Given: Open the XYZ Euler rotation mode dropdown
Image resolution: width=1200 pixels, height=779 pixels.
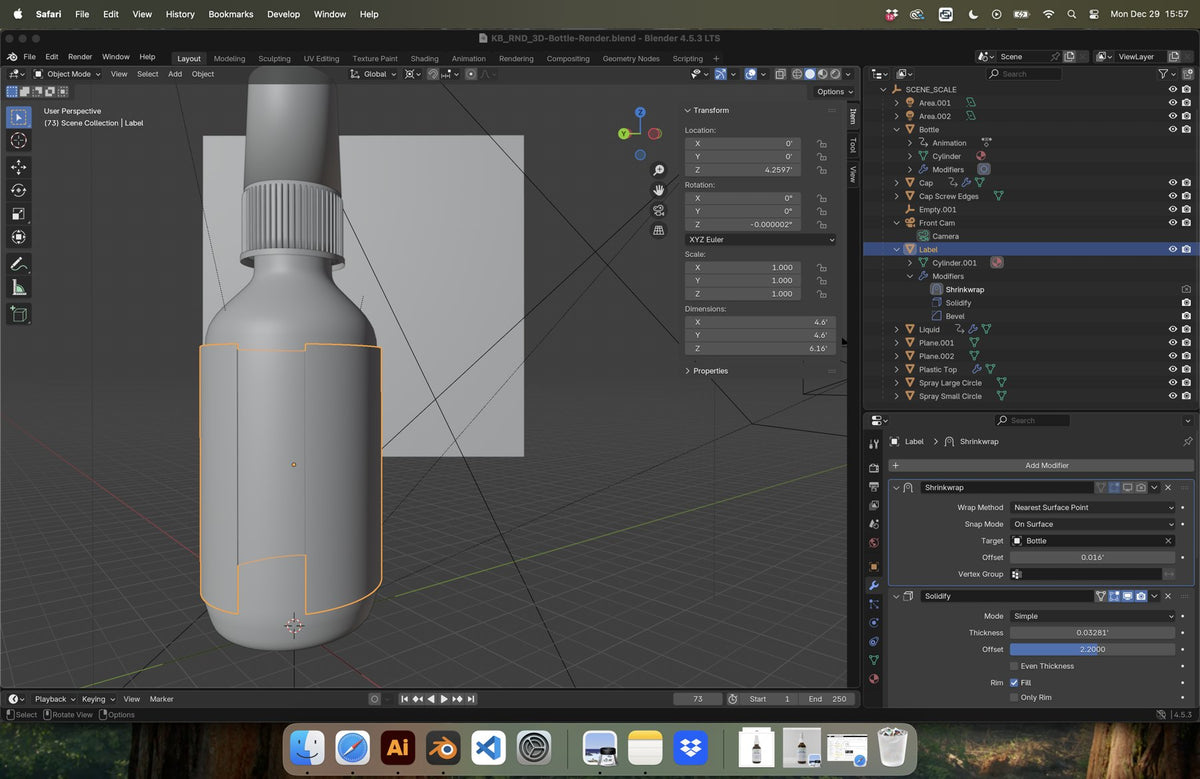Looking at the screenshot, I should 761,240.
